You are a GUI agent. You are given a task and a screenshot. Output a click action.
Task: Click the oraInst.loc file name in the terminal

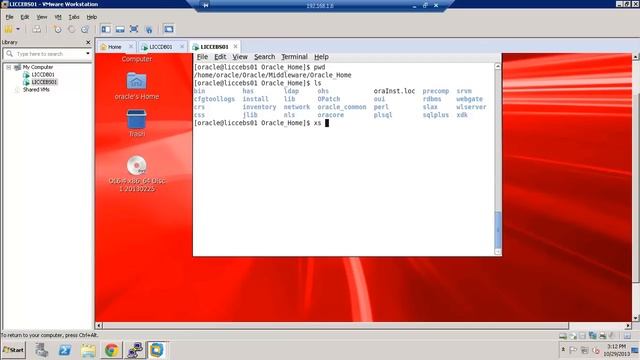point(394,91)
